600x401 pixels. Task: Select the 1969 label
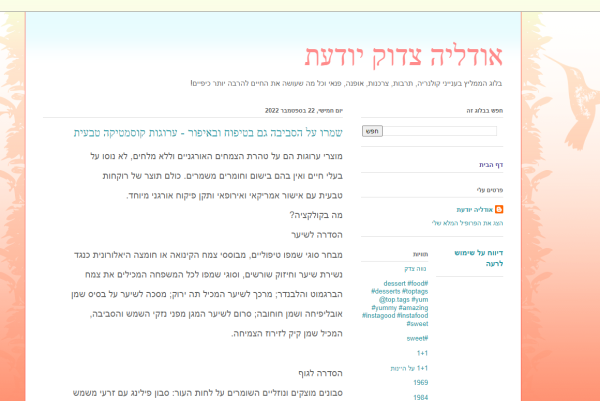(421, 382)
